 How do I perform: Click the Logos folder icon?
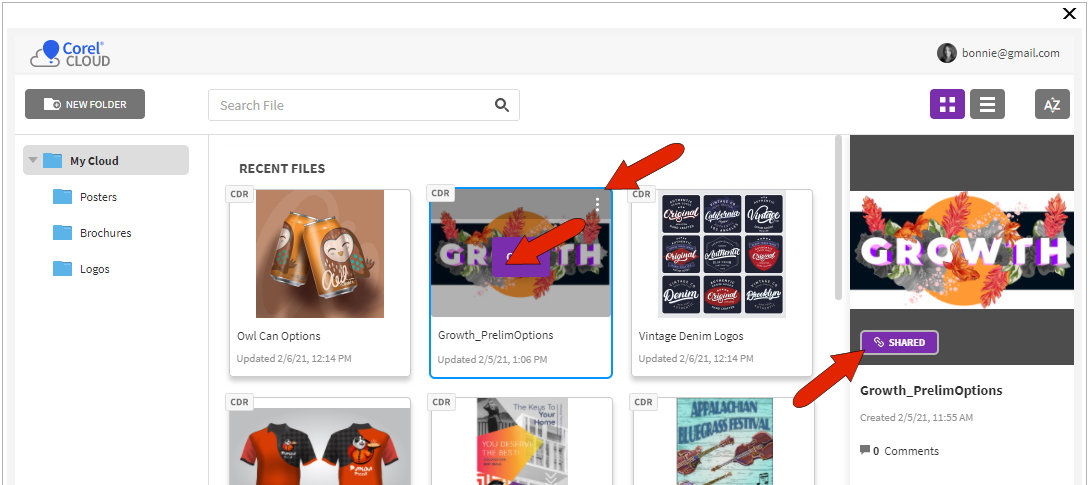click(x=63, y=269)
